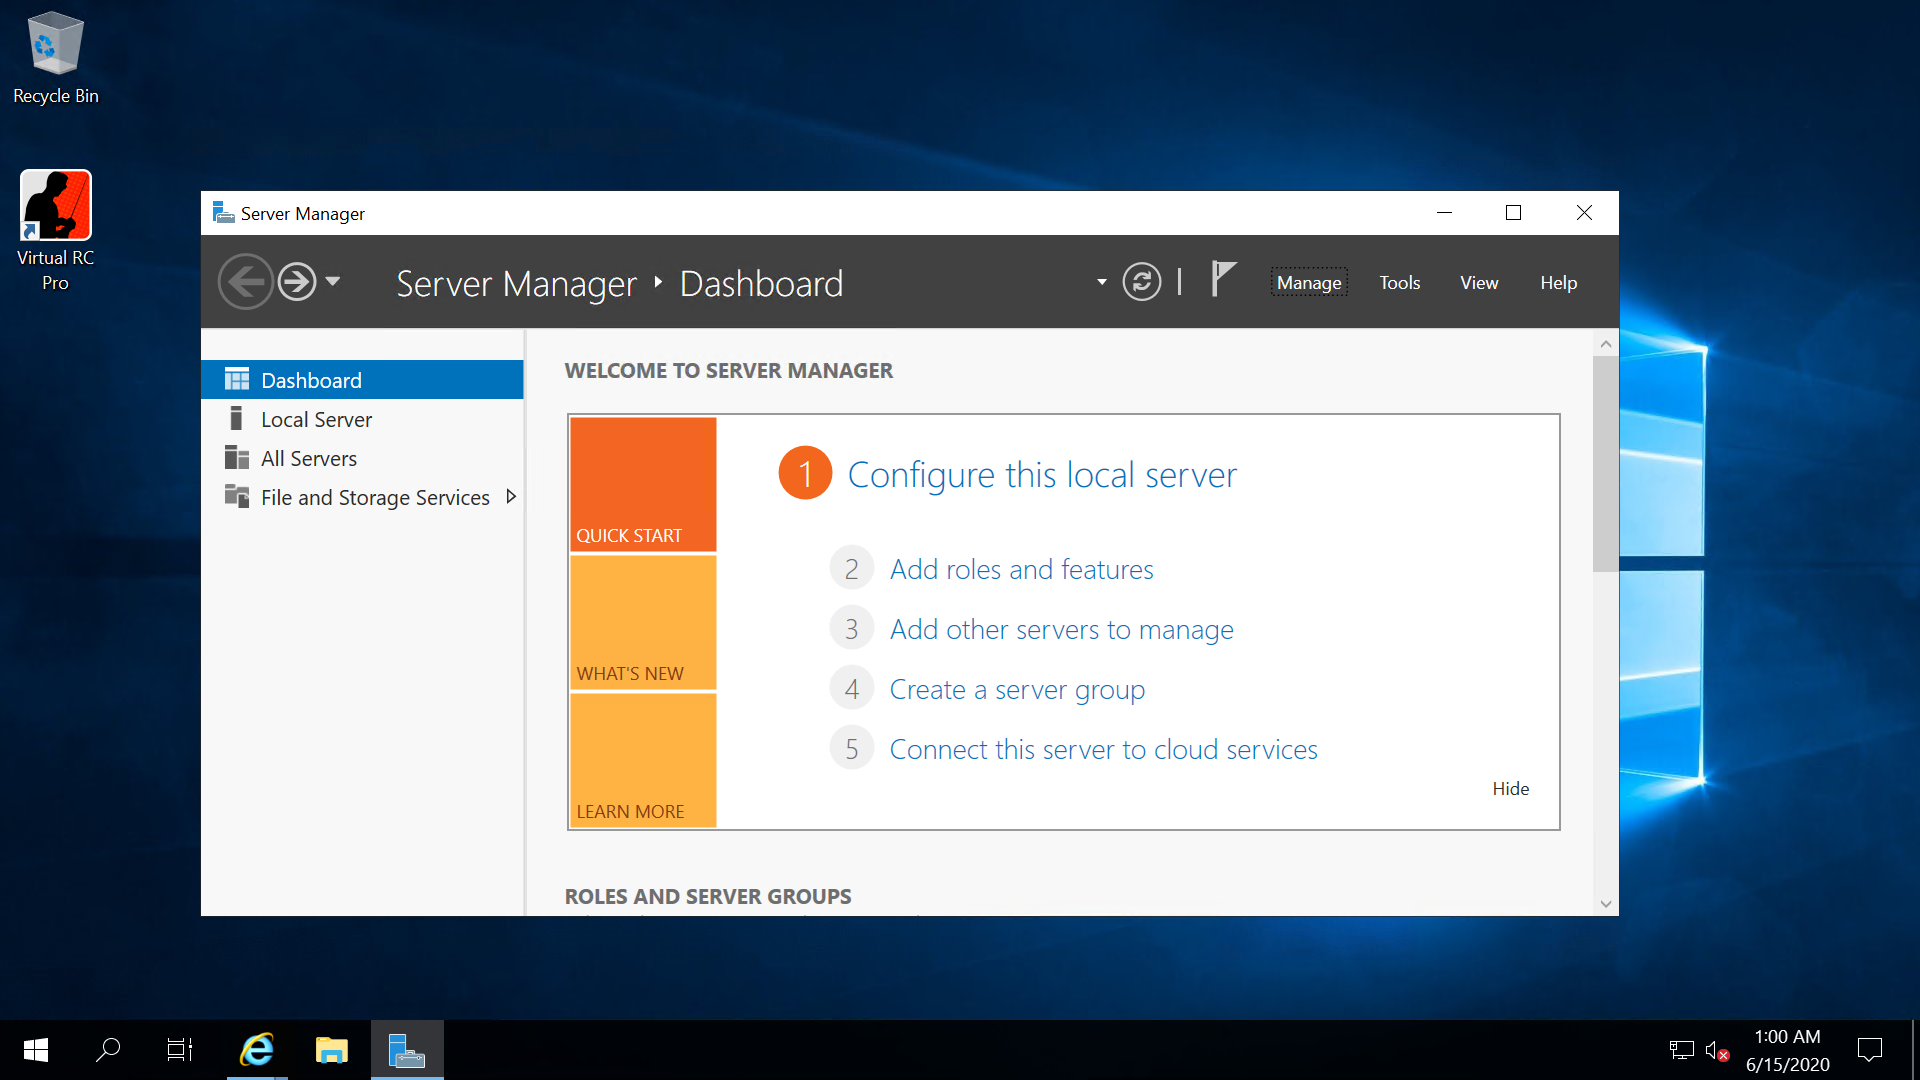
Task: Click the orange step 1 circle
Action: (x=805, y=473)
